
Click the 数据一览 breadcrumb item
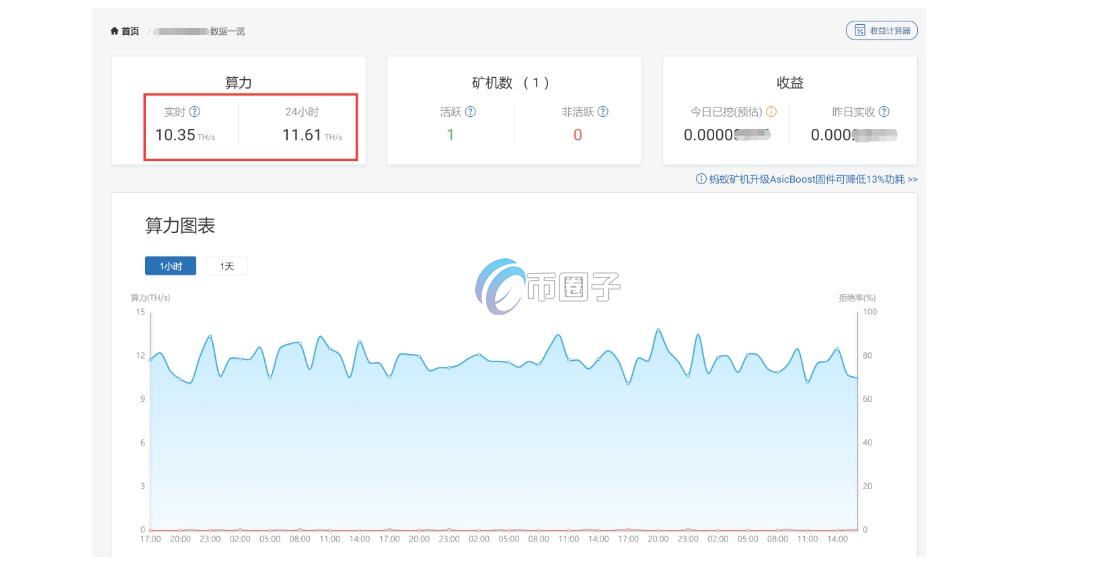[227, 31]
